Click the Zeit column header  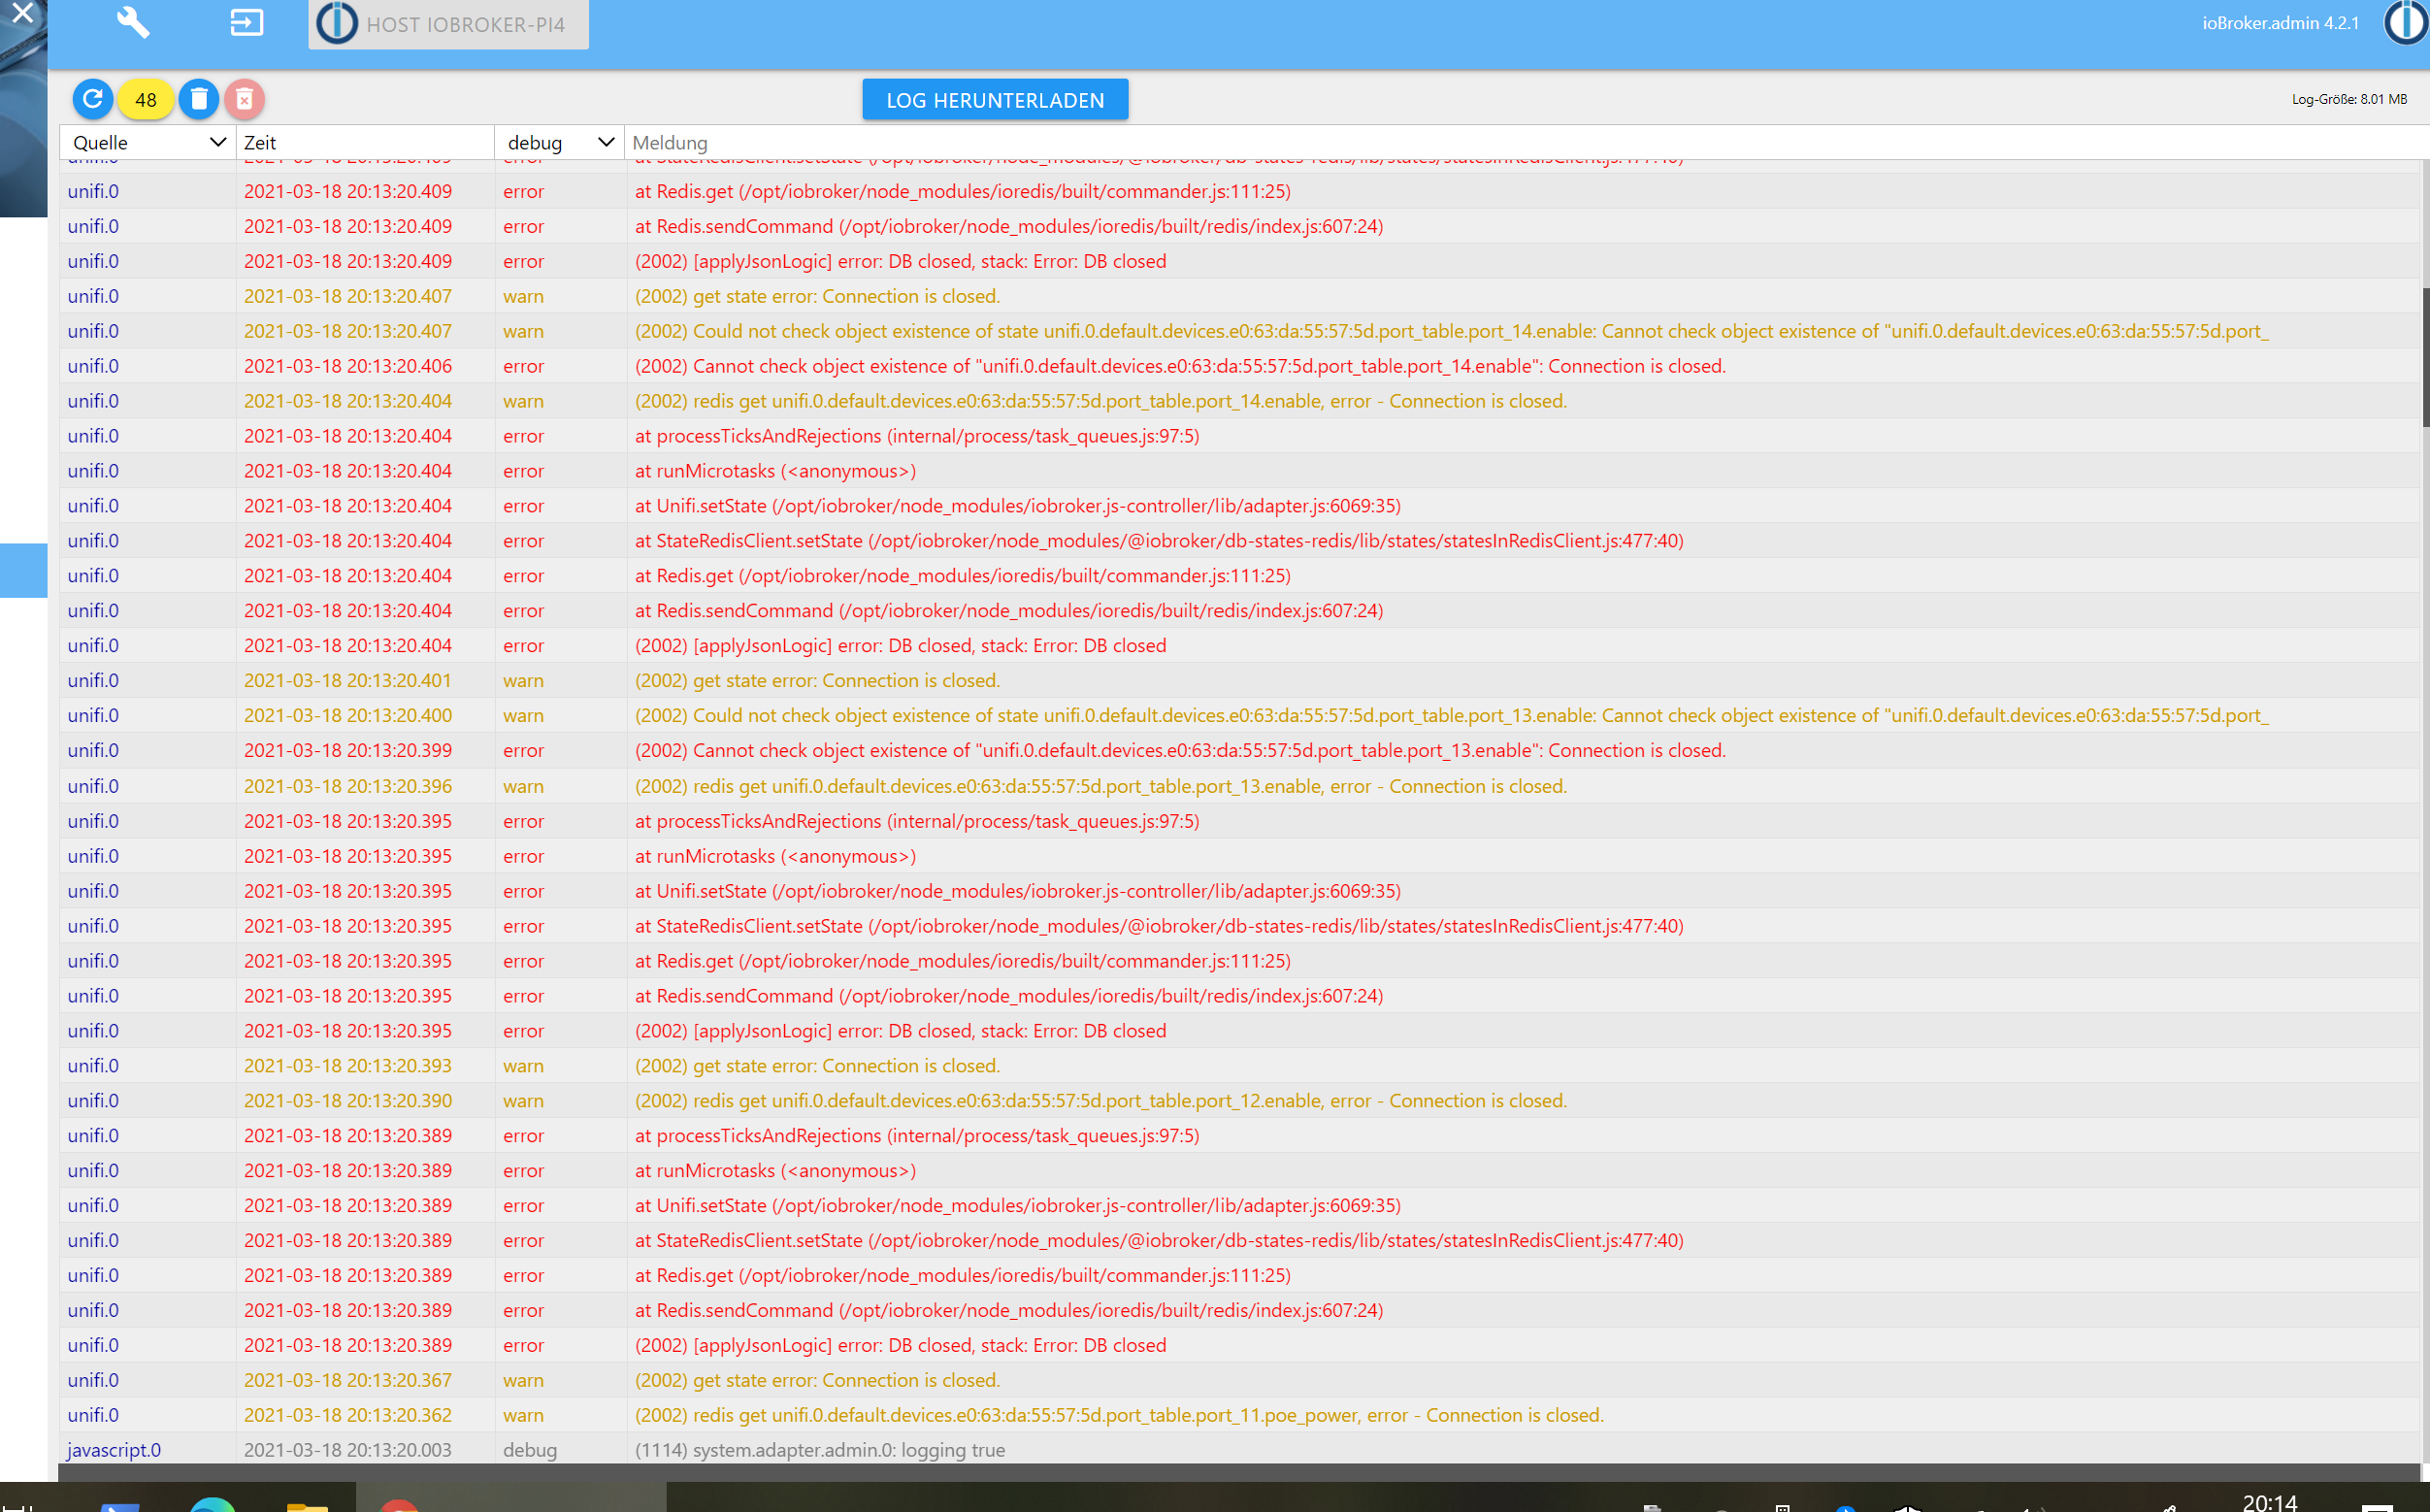[x=364, y=142]
